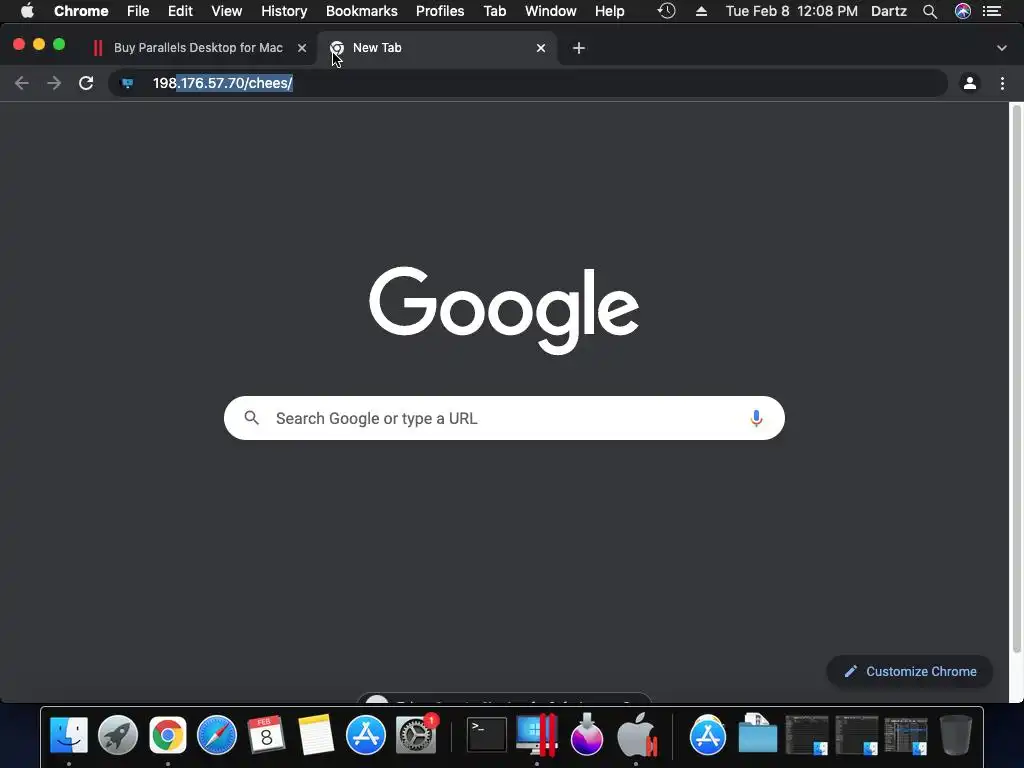
Task: Reload the current page
Action: [86, 83]
